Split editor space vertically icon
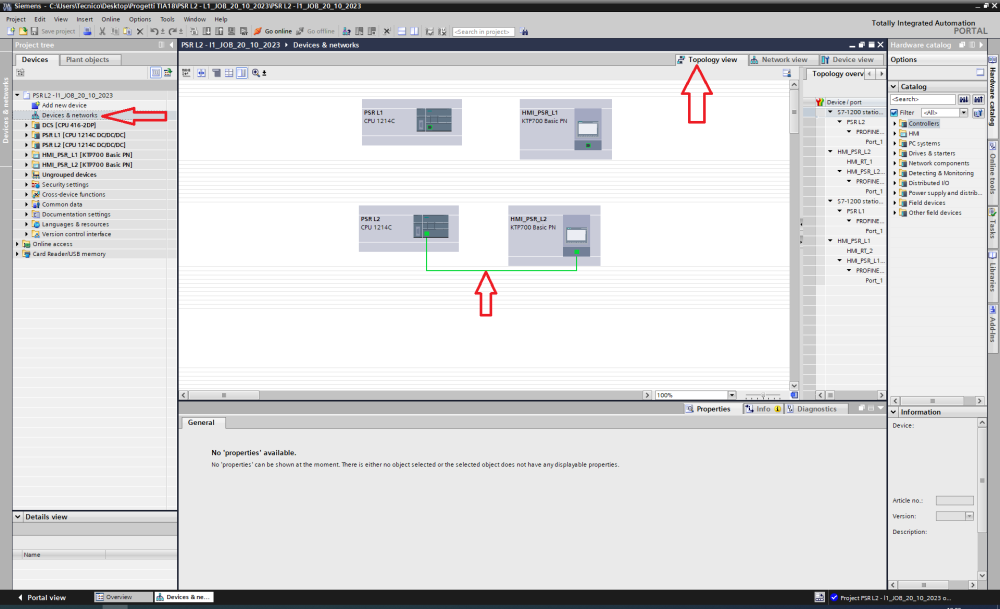Image resolution: width=1000 pixels, height=609 pixels. 415,31
